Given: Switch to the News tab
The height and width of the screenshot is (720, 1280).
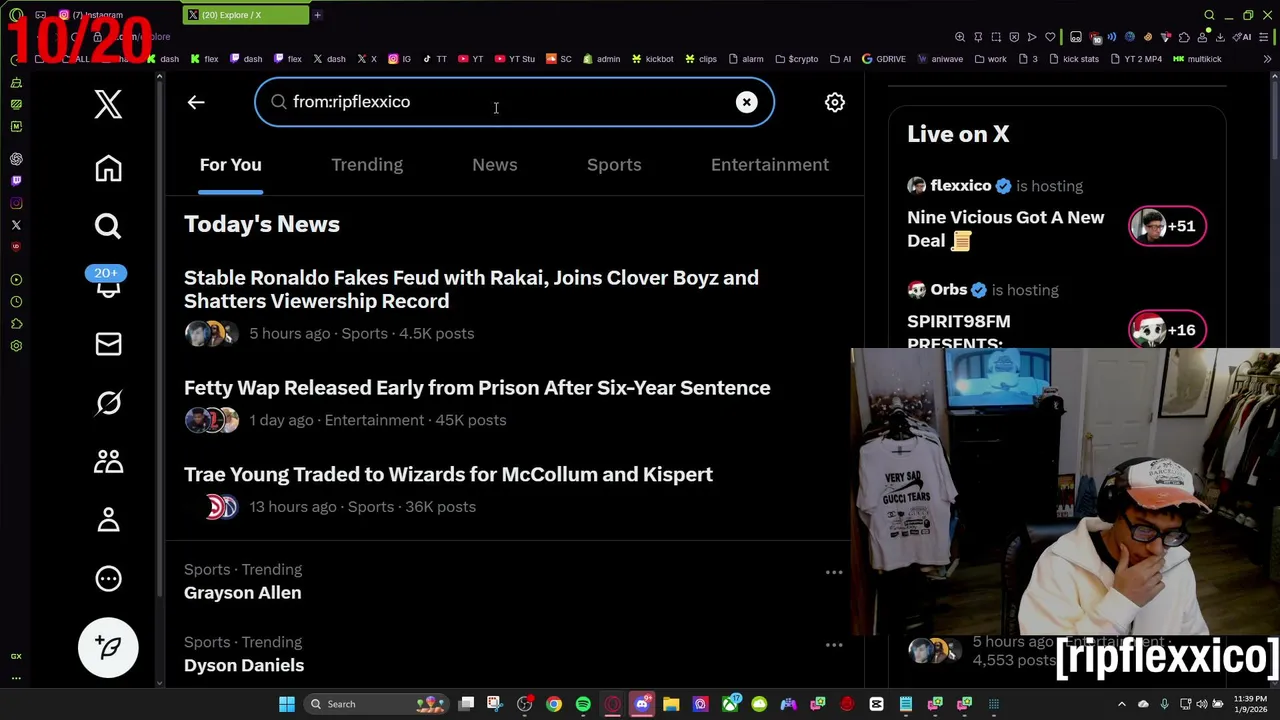Looking at the screenshot, I should [x=495, y=165].
